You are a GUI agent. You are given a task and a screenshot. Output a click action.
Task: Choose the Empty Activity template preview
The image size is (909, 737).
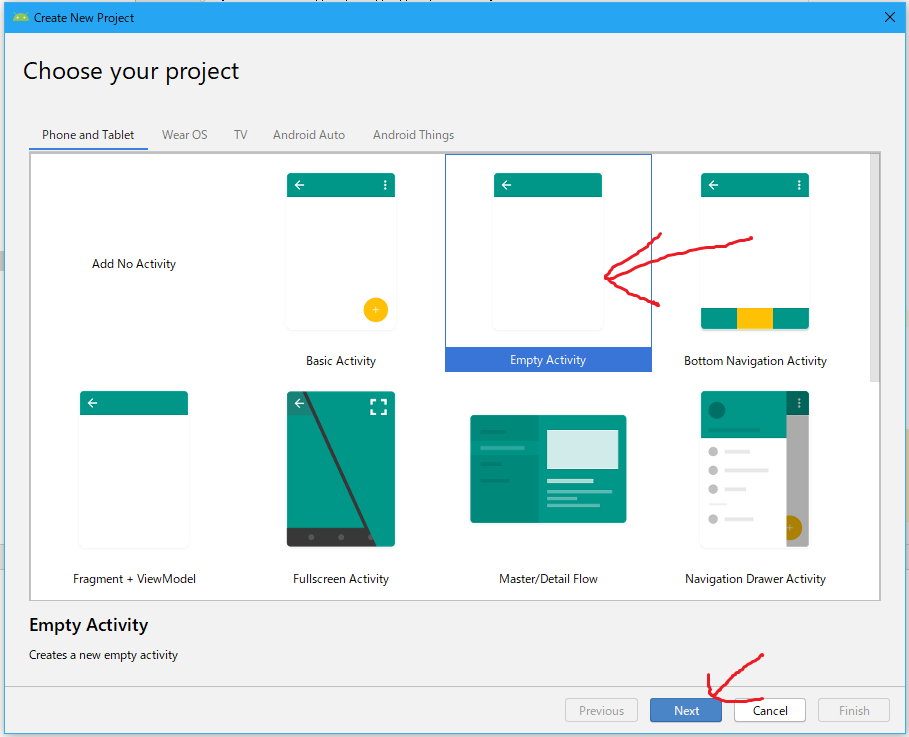coord(548,252)
